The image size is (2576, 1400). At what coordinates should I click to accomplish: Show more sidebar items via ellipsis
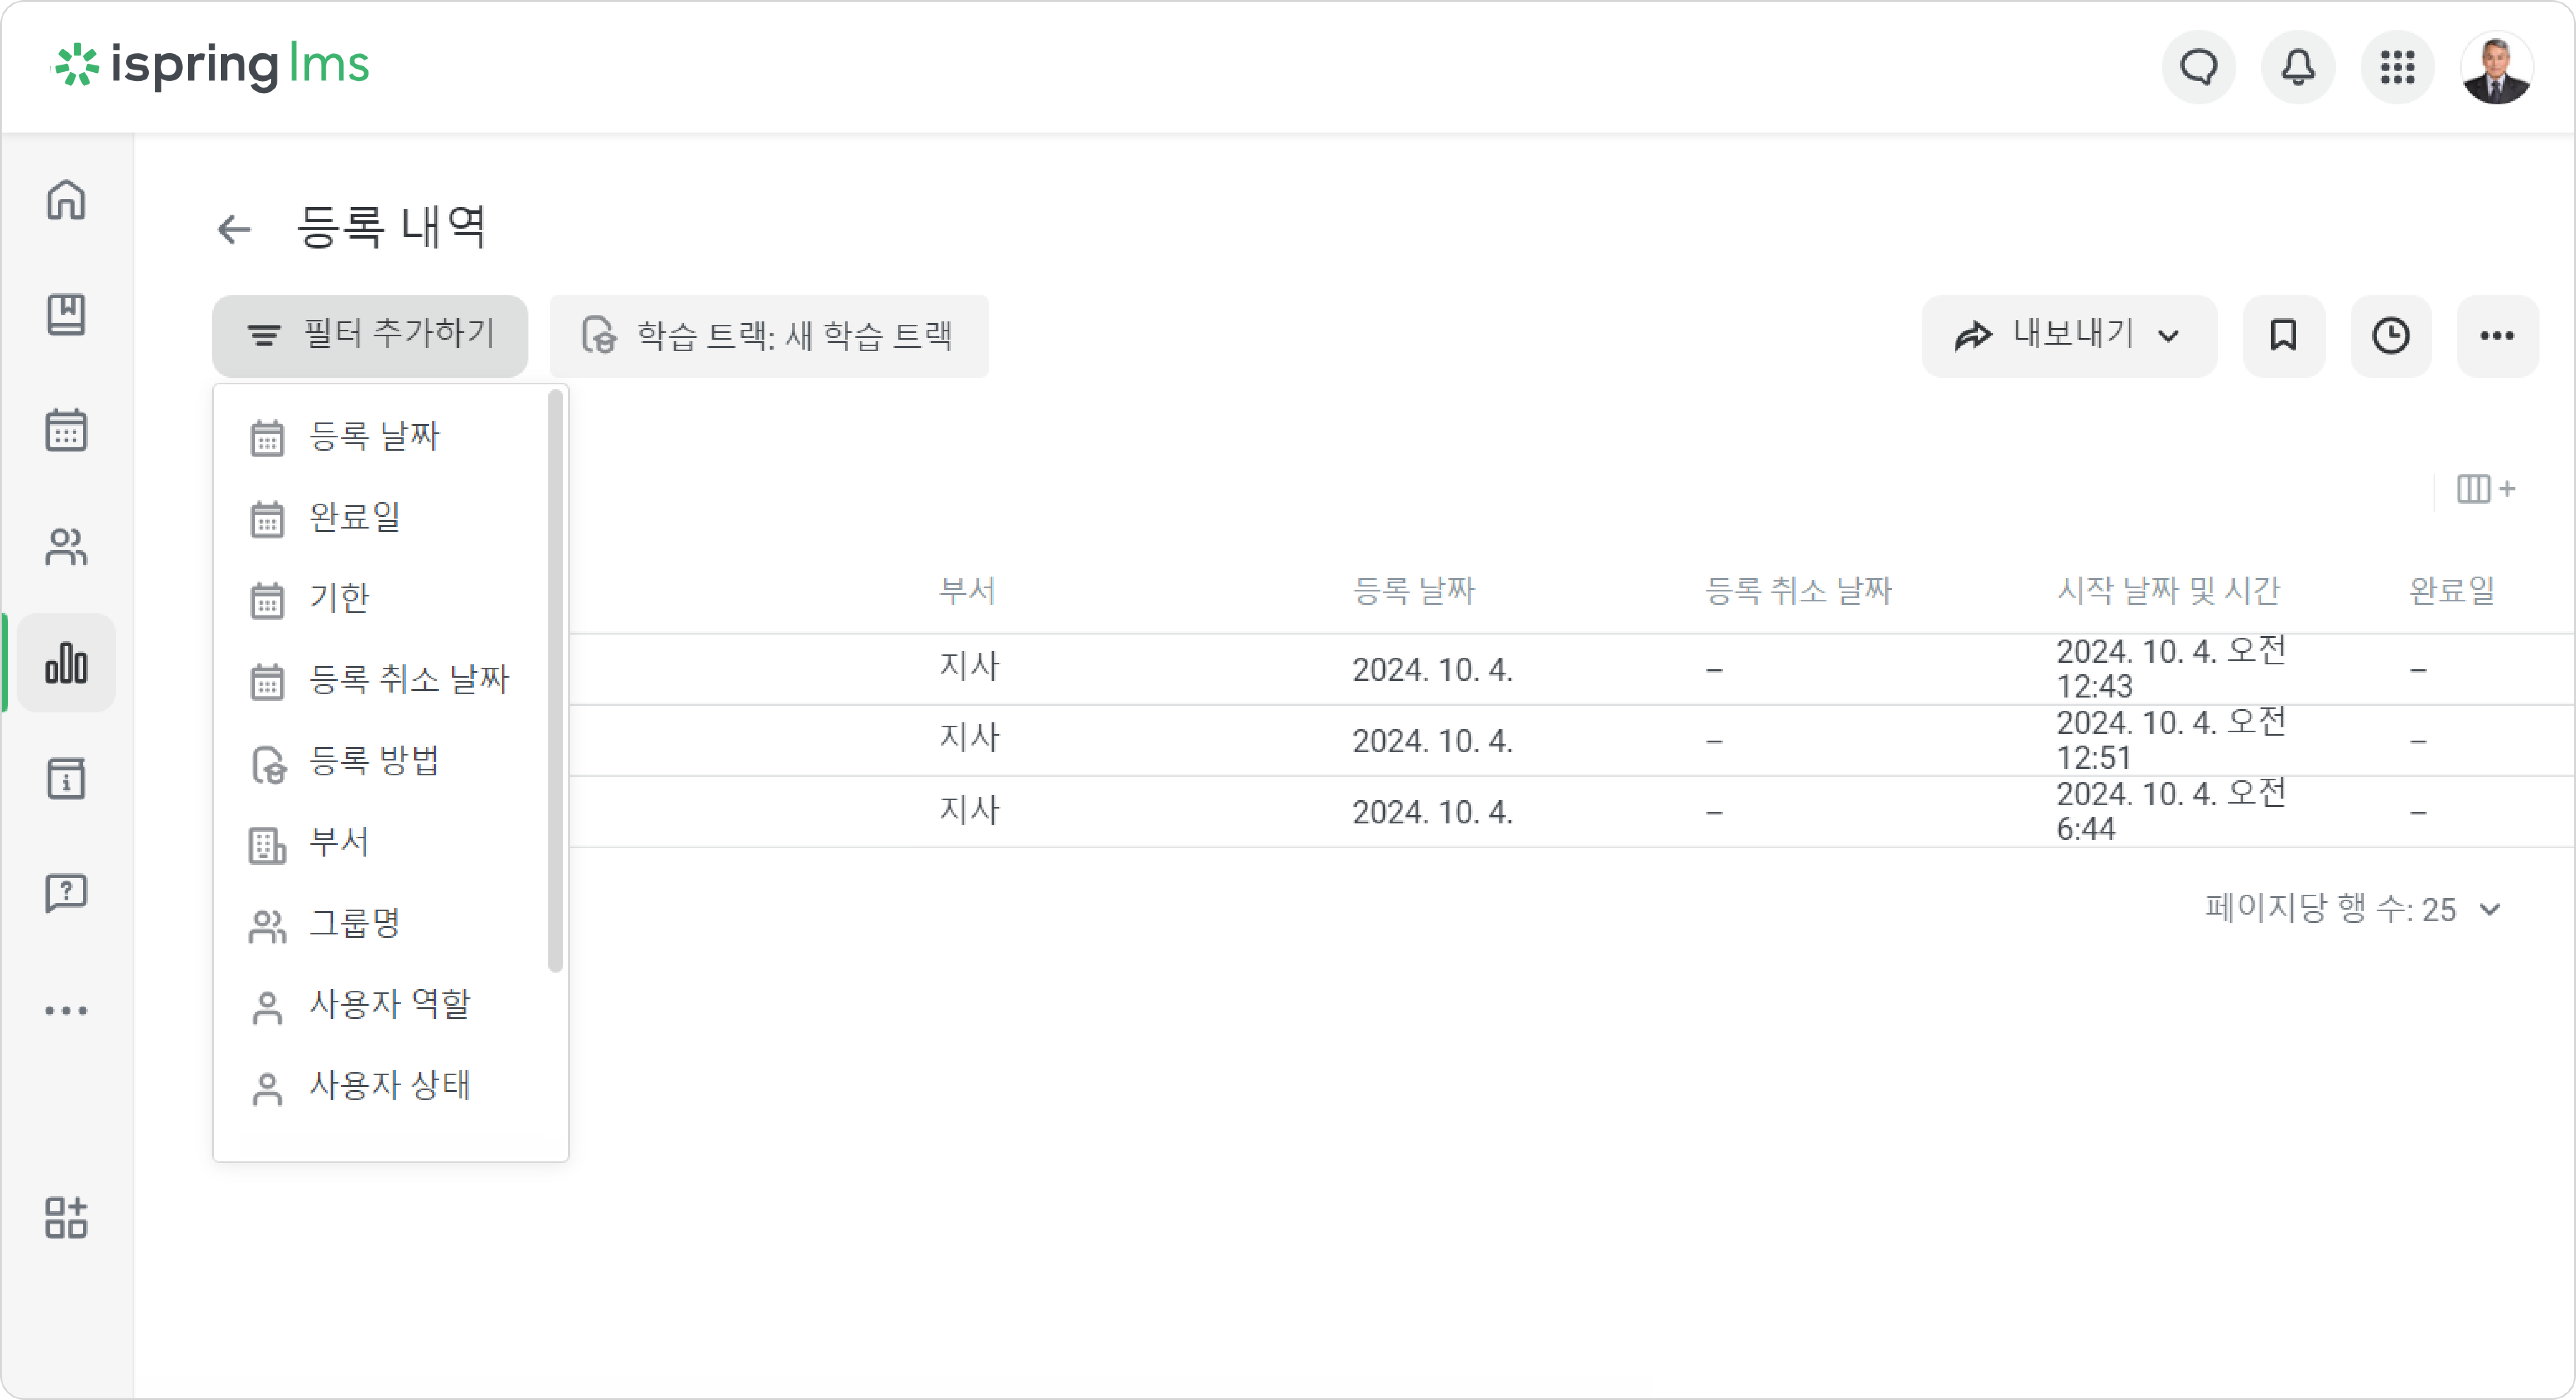(66, 1010)
